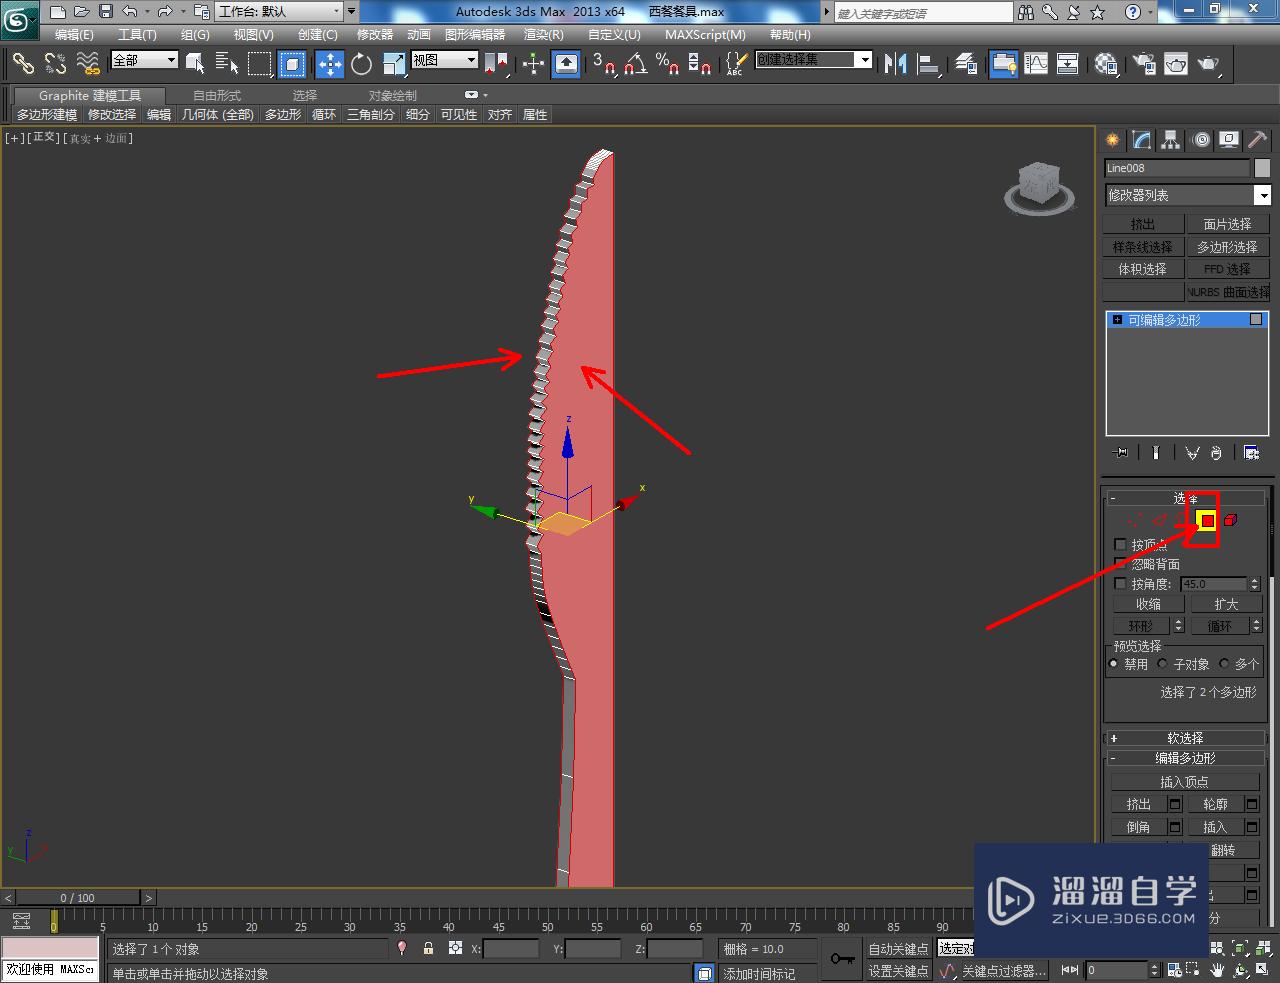Viewport: 1280px width, 983px height.
Task: Select the 子对象 preview radio button
Action: click(1163, 664)
